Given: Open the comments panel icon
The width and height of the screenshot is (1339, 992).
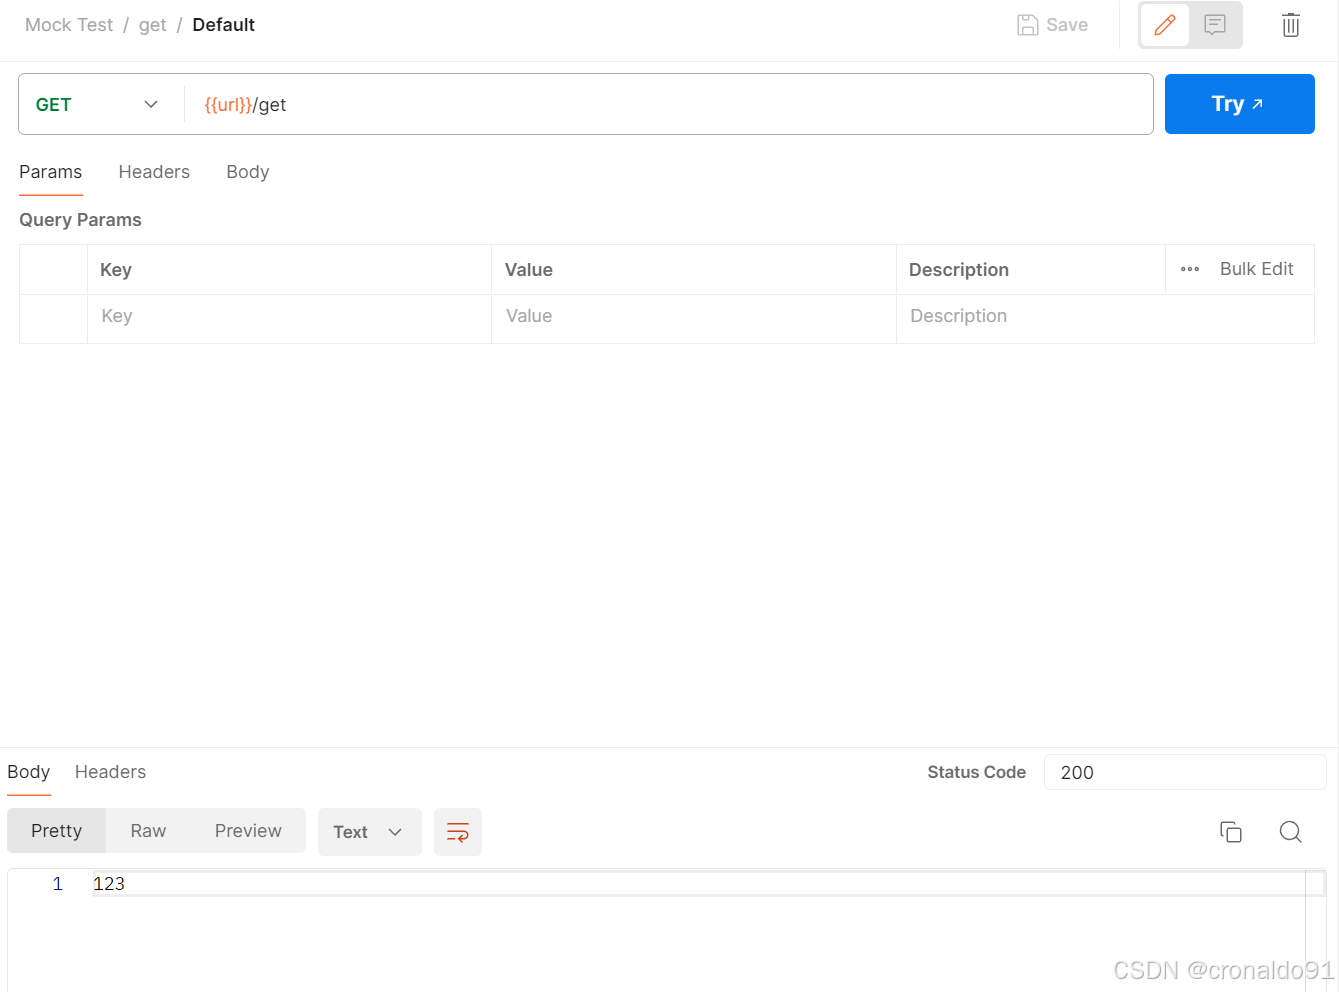Looking at the screenshot, I should (x=1215, y=25).
